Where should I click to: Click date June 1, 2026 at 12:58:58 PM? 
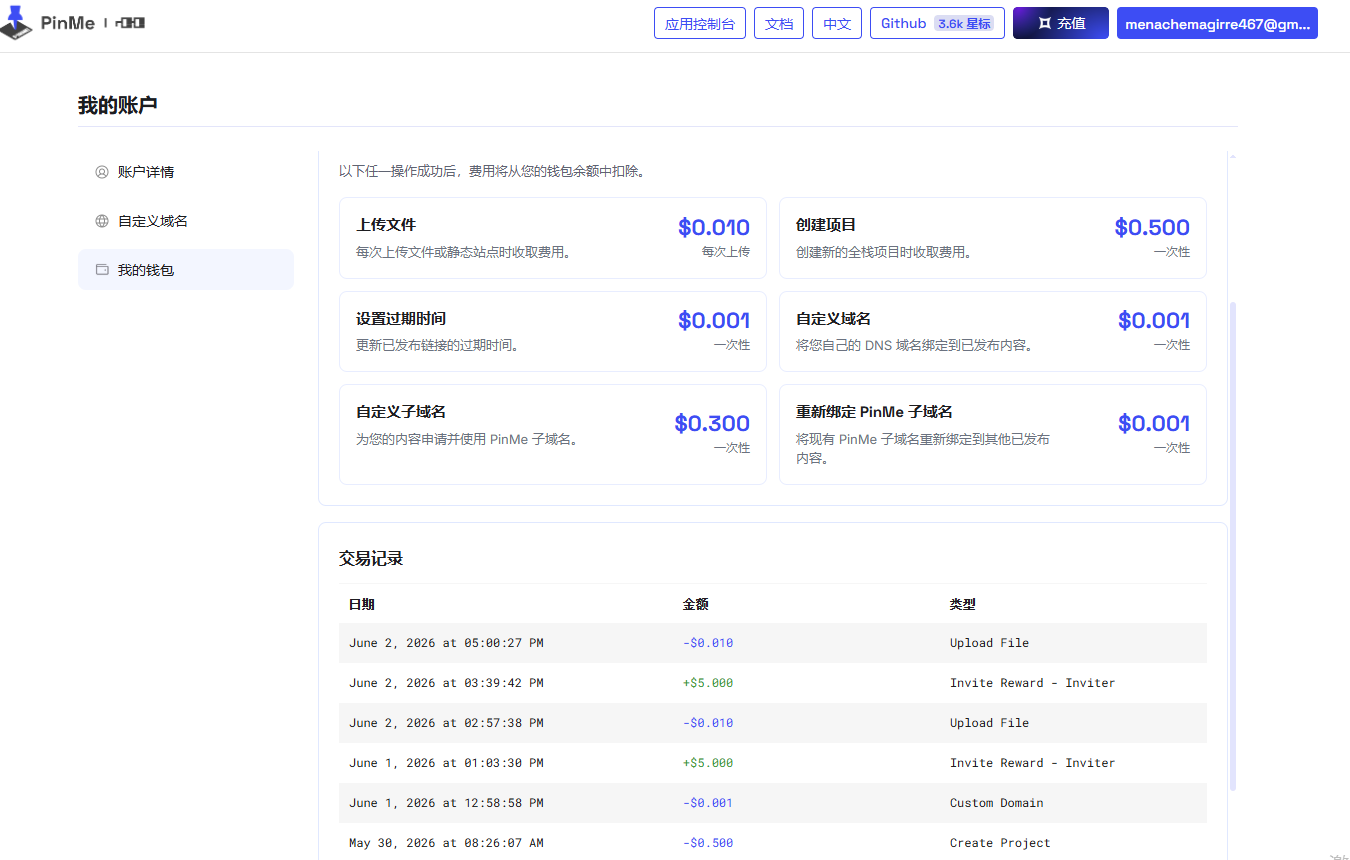tap(446, 803)
